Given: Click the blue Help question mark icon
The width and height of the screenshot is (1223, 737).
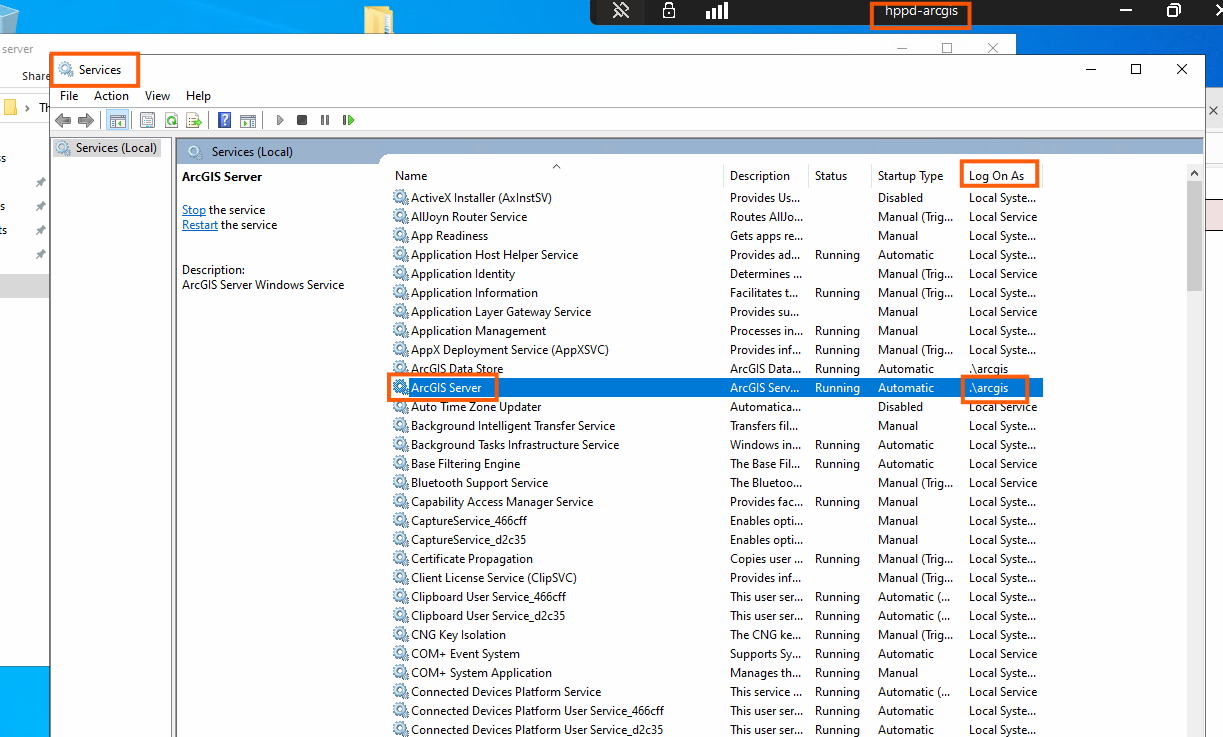Looking at the screenshot, I should coord(224,120).
